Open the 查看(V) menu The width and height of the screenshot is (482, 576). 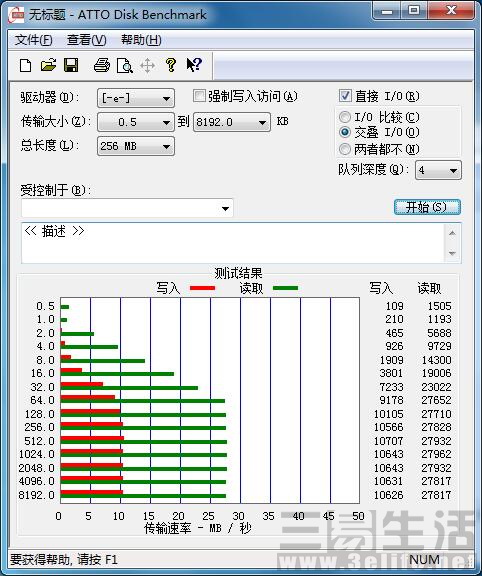click(x=86, y=40)
